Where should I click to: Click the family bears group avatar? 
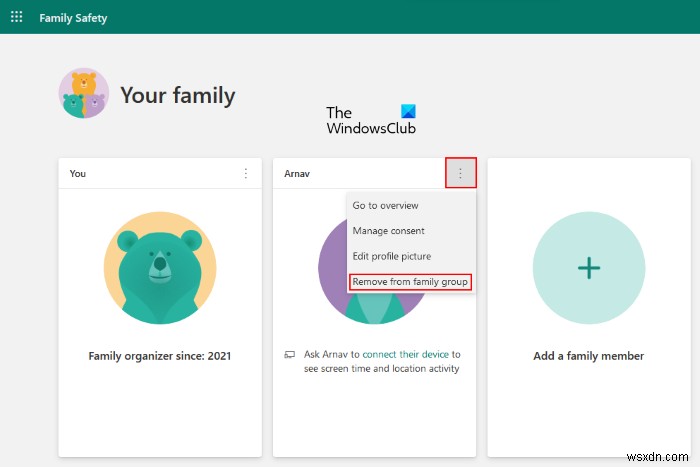tap(84, 94)
